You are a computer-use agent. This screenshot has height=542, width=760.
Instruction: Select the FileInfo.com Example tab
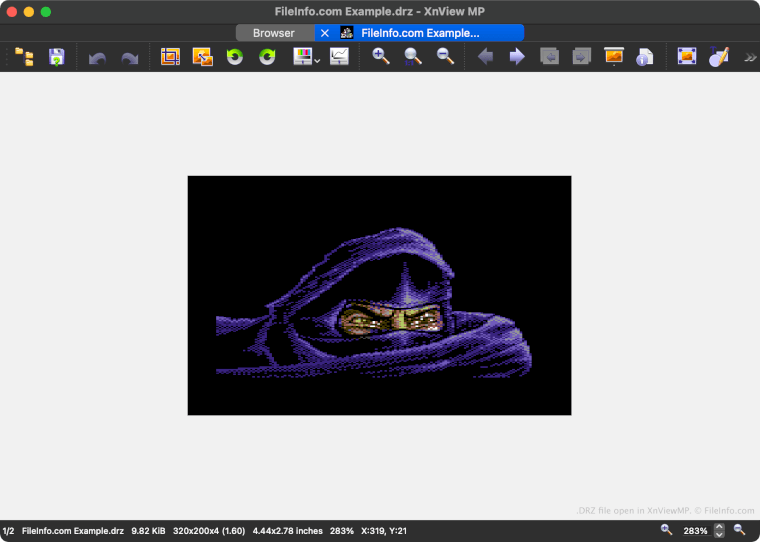pyautogui.click(x=420, y=33)
